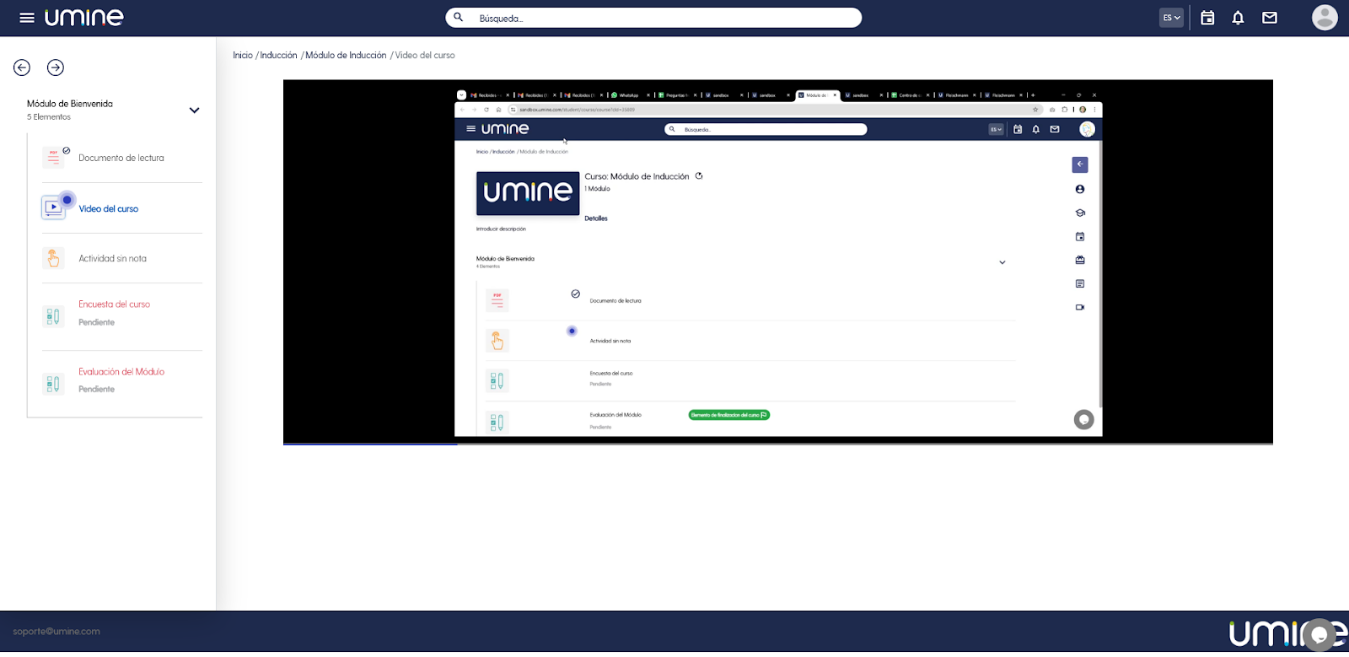The image size is (1349, 657).
Task: Click the magnifier icon in the search bar
Action: (459, 18)
